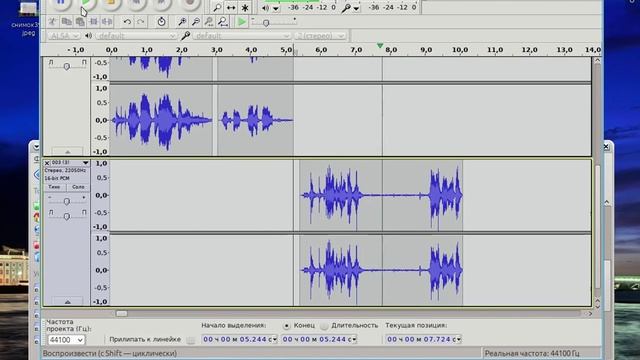
Task: Click the 10,0 mark on the timeline ruler
Action: click(460, 50)
